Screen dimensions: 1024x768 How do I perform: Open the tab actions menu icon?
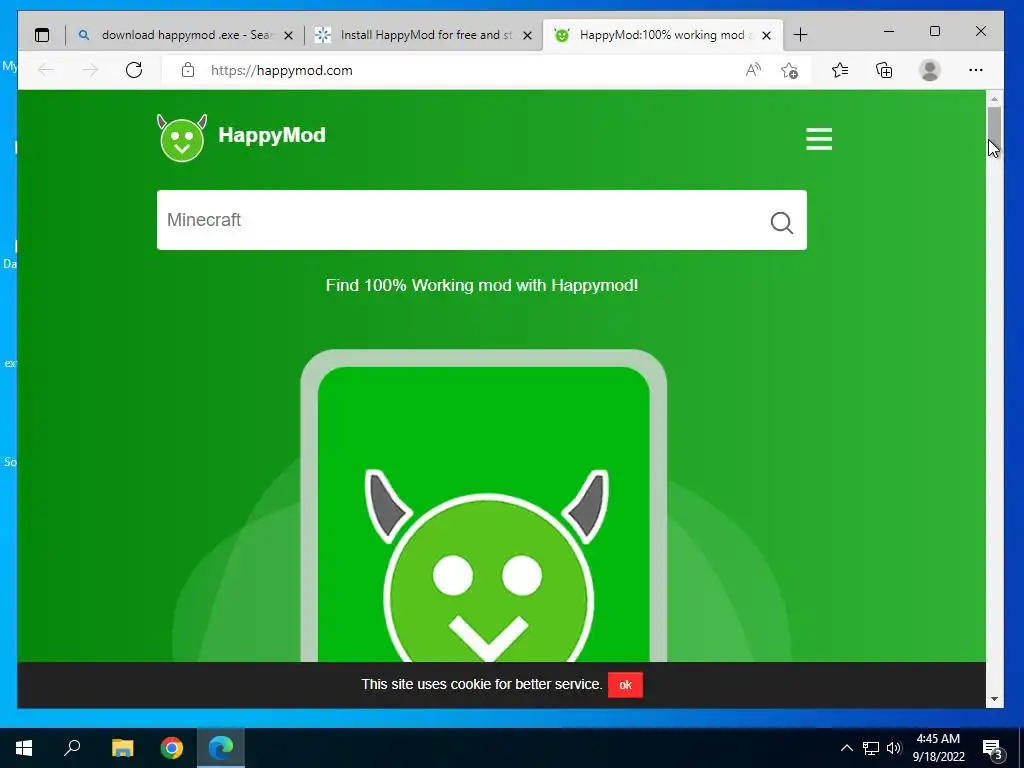42,35
